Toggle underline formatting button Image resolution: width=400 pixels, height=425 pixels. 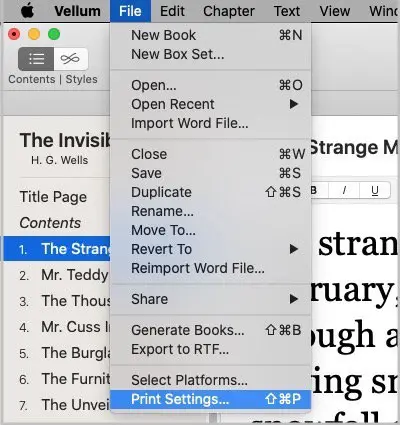[375, 191]
